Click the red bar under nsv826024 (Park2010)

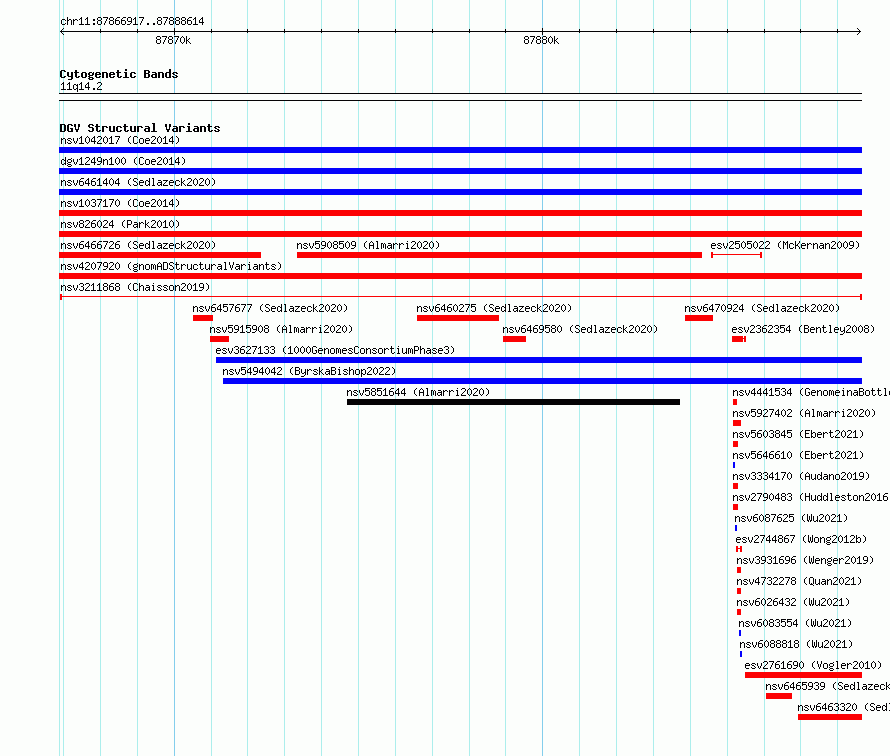tap(460, 234)
